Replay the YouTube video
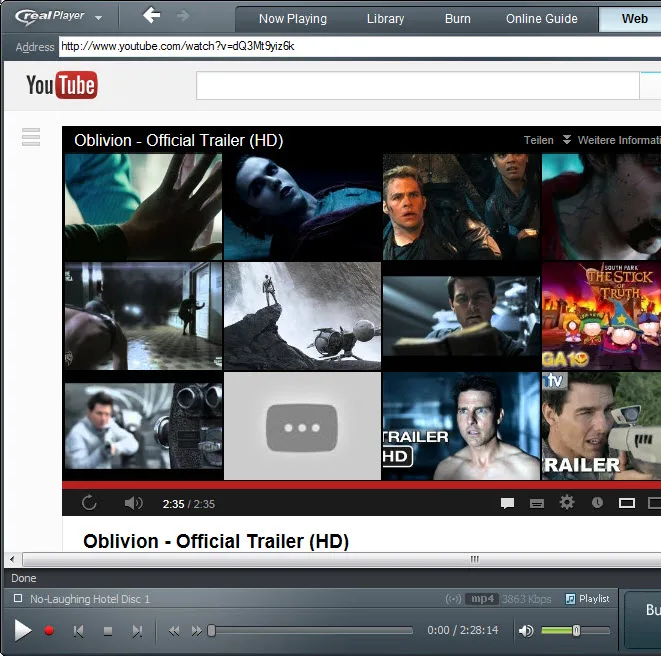The width and height of the screenshot is (661, 656). tap(89, 503)
